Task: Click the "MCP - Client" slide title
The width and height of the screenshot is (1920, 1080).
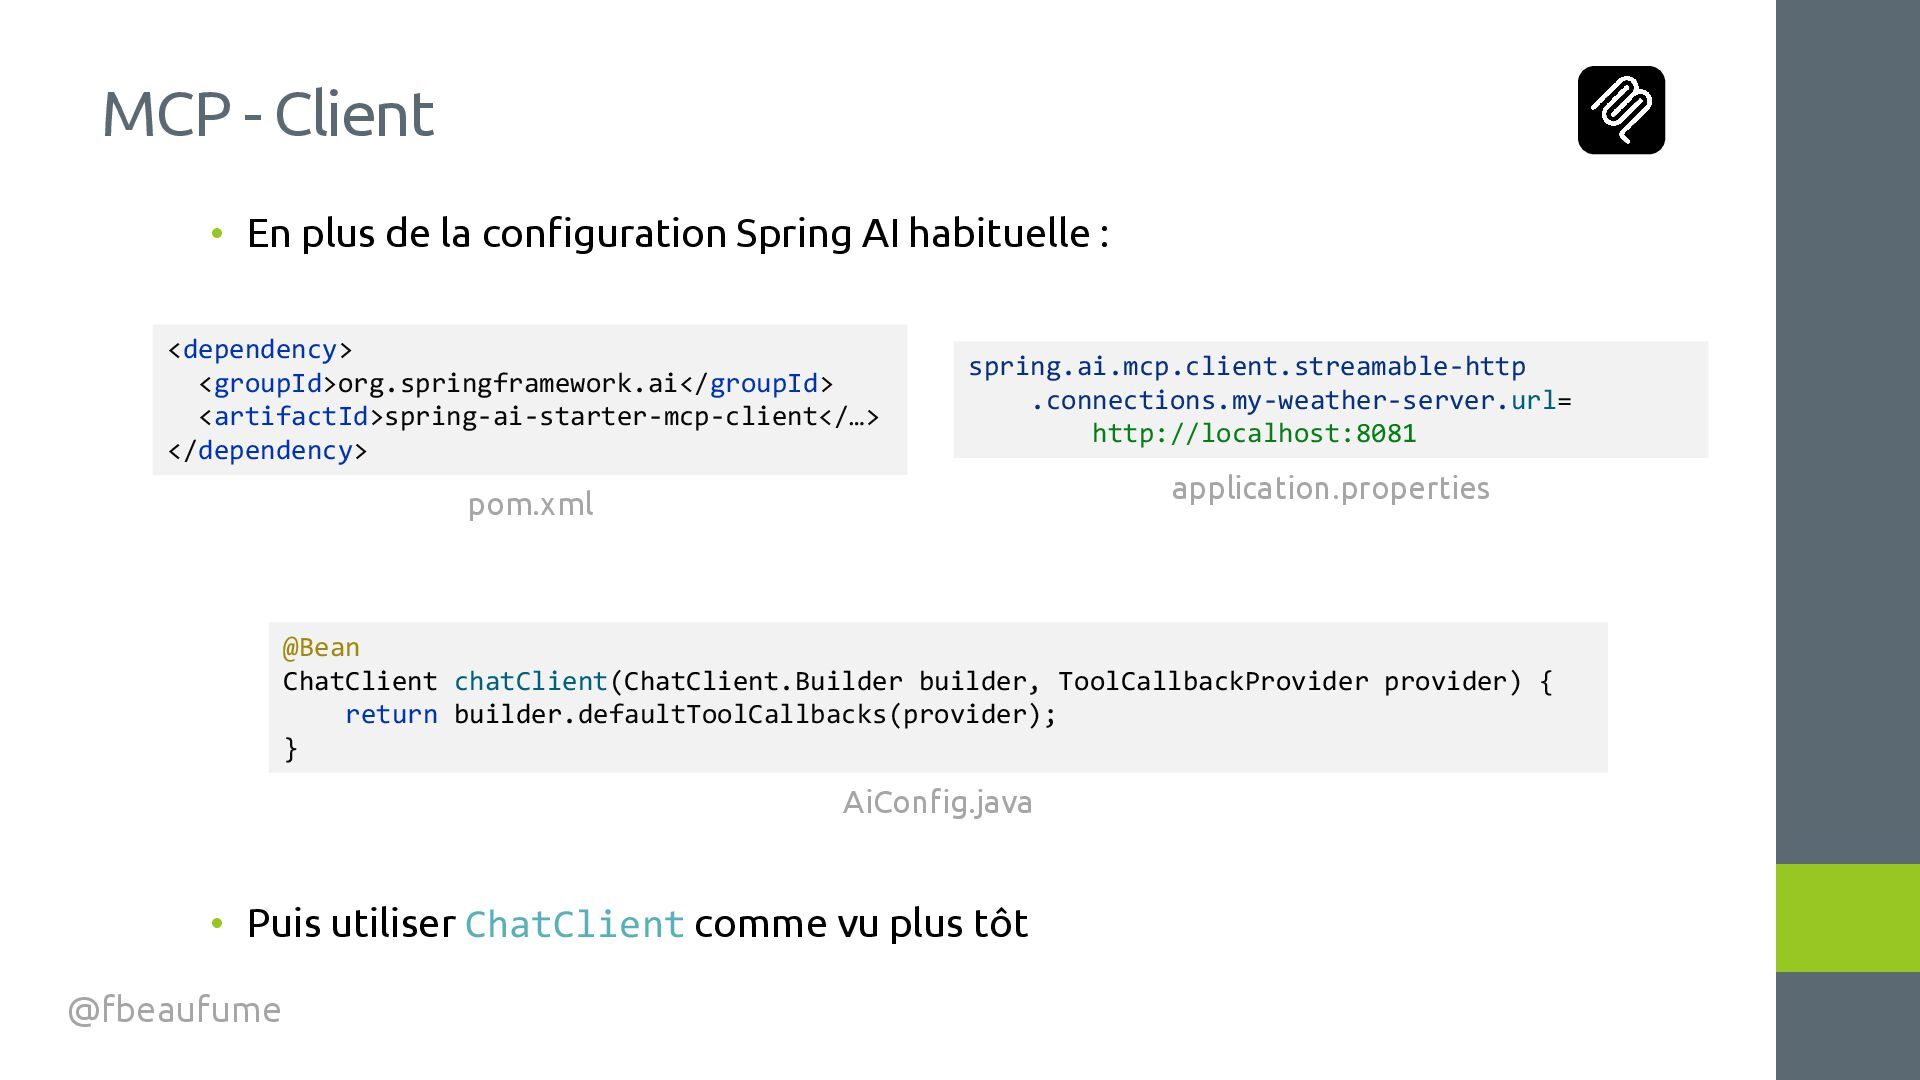Action: (268, 114)
